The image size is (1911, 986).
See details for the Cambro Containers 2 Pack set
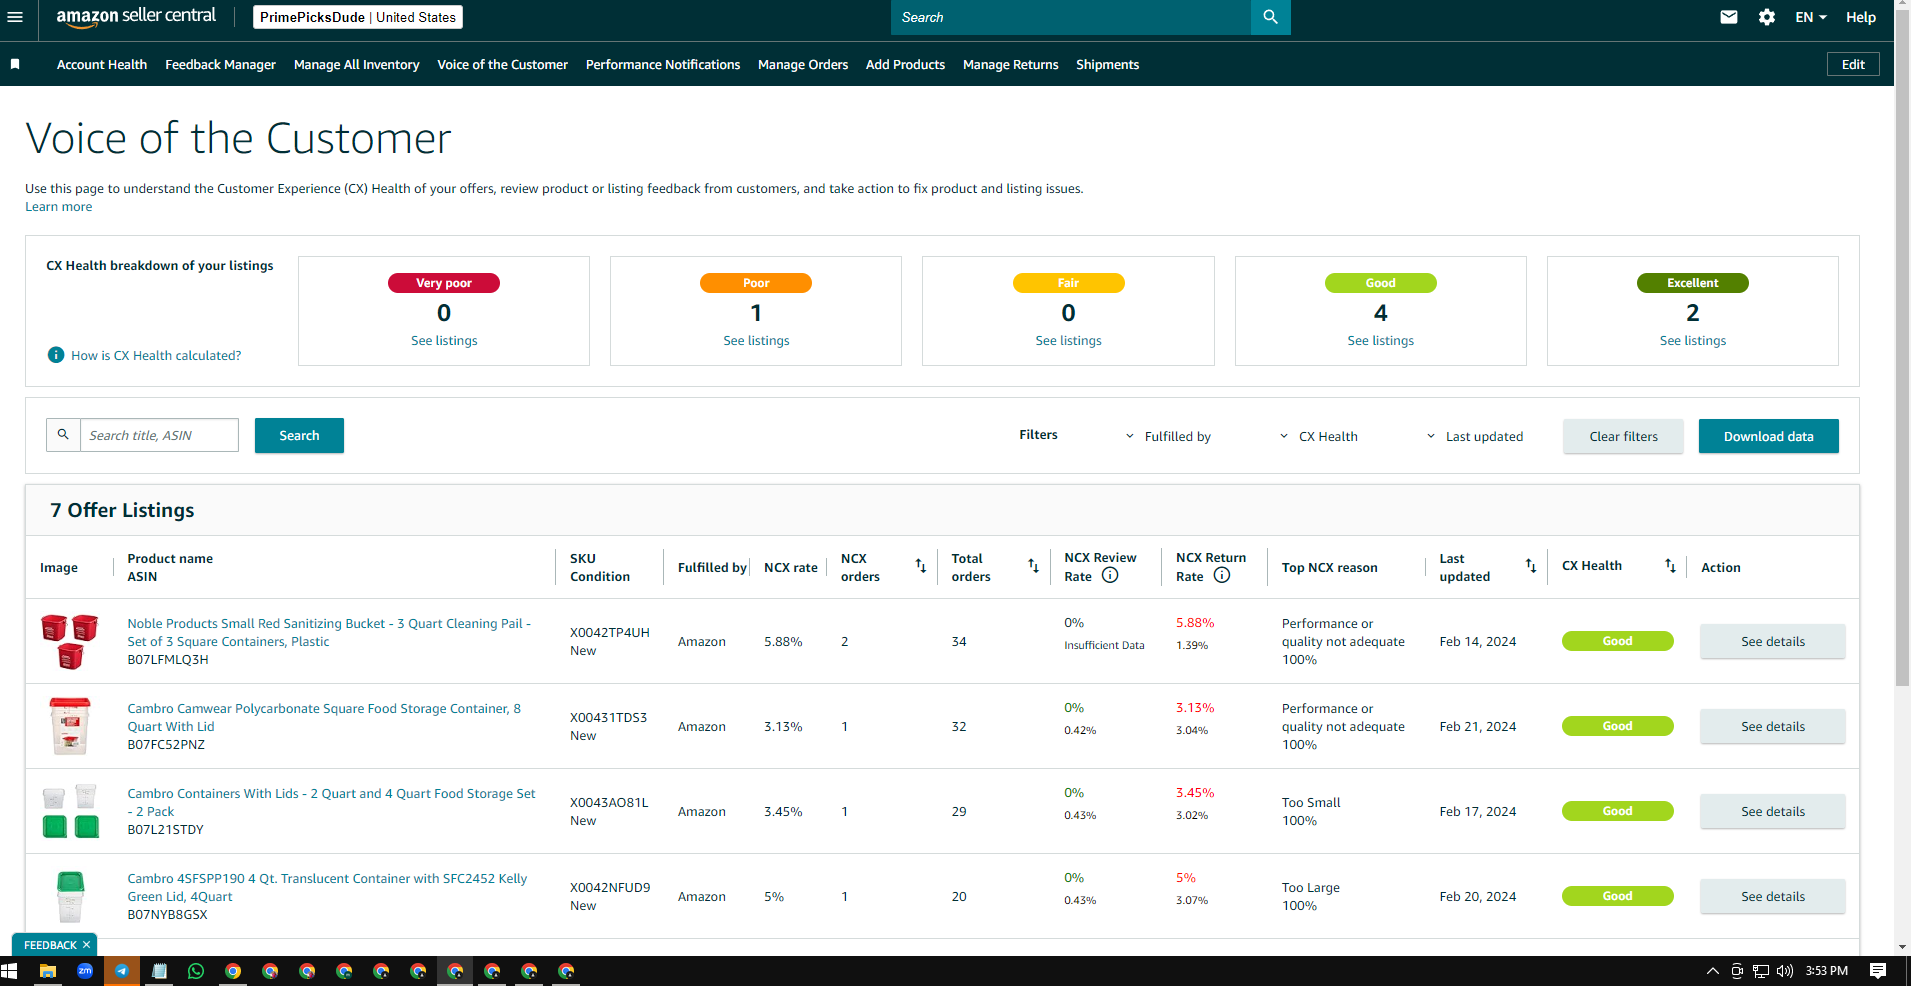click(x=1772, y=811)
